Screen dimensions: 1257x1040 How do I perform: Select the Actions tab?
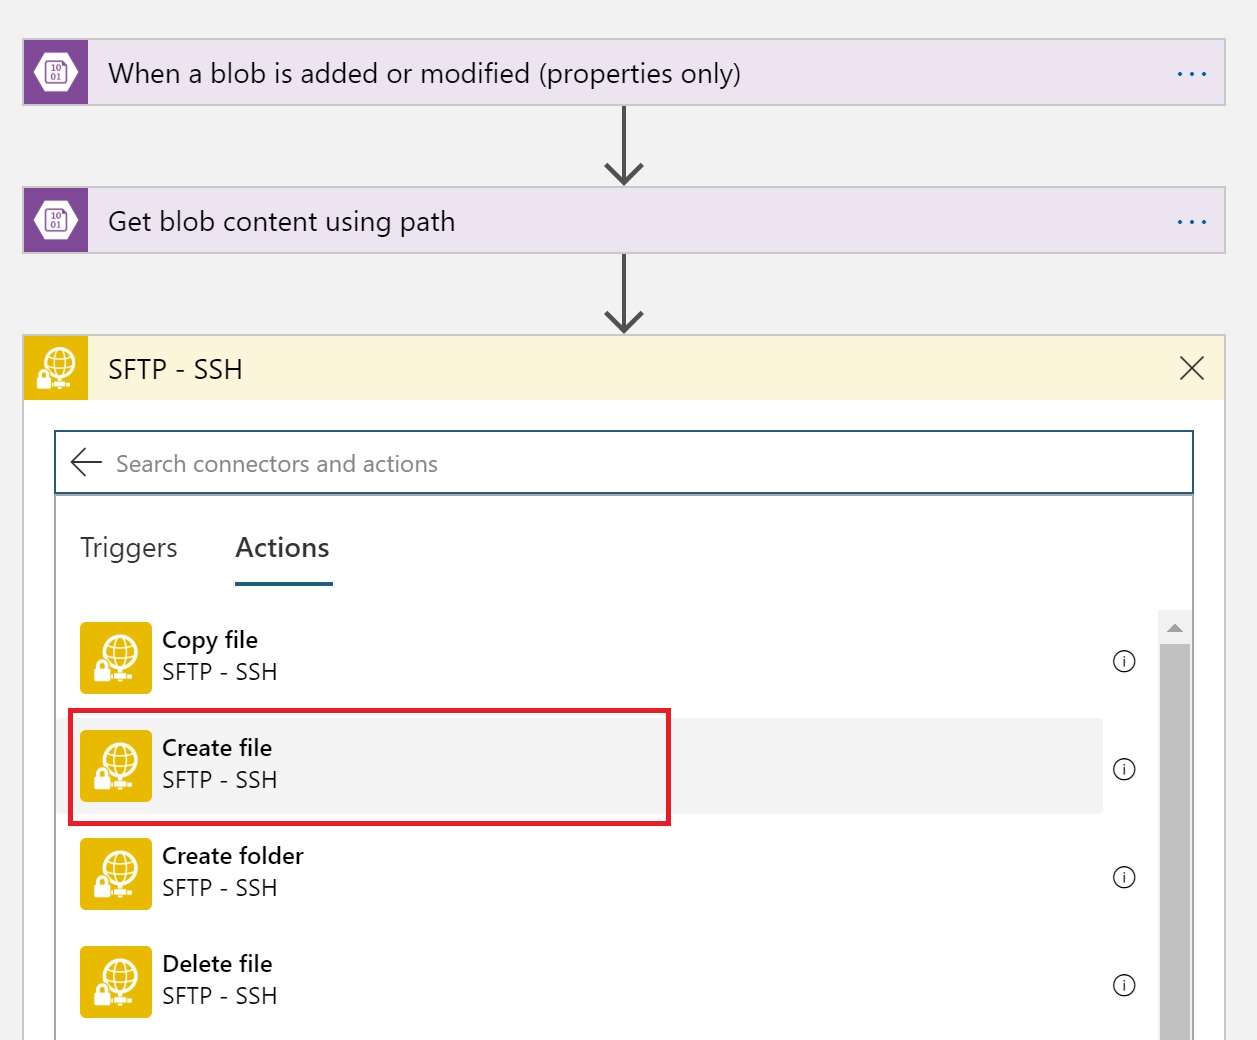coord(282,548)
